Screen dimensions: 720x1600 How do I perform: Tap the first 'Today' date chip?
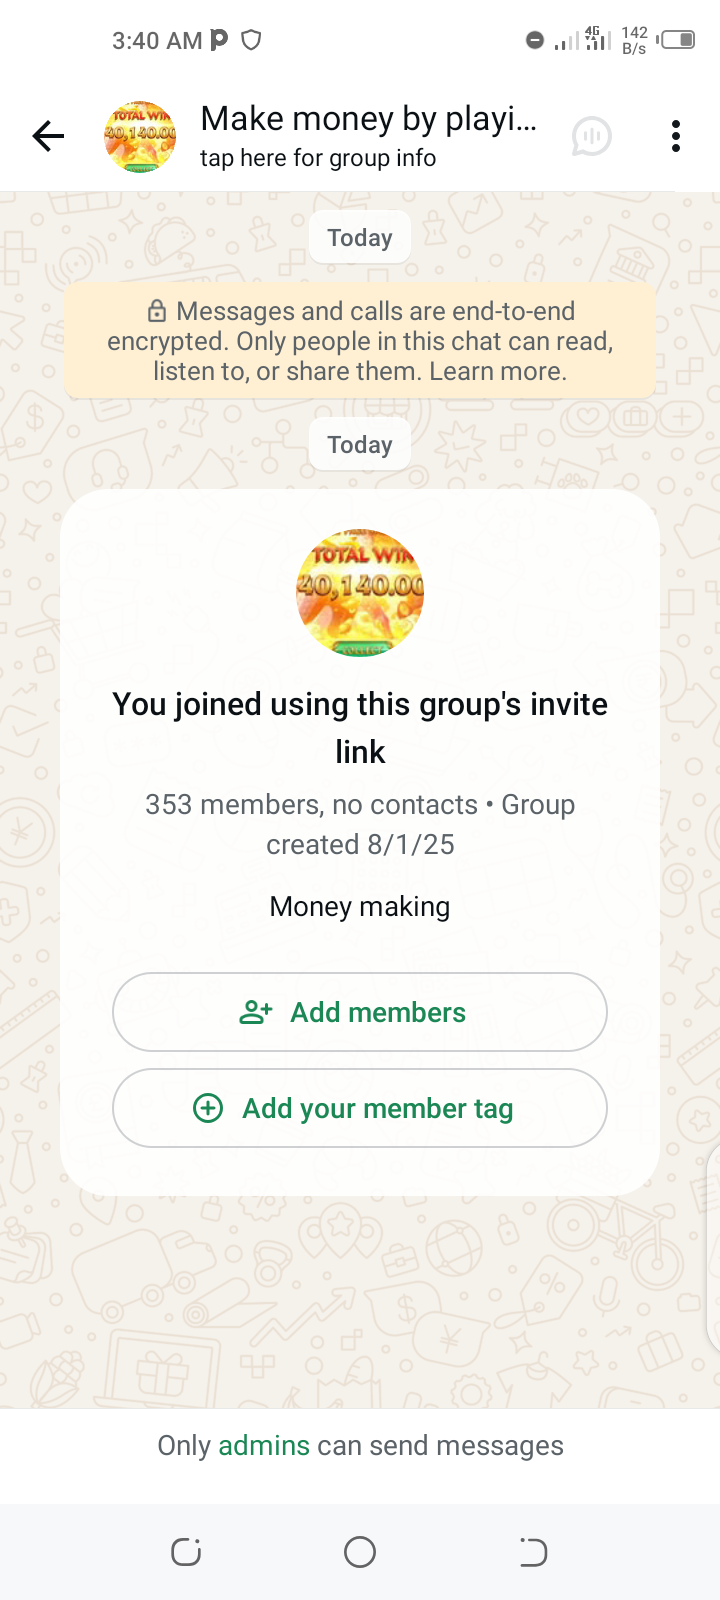point(360,238)
